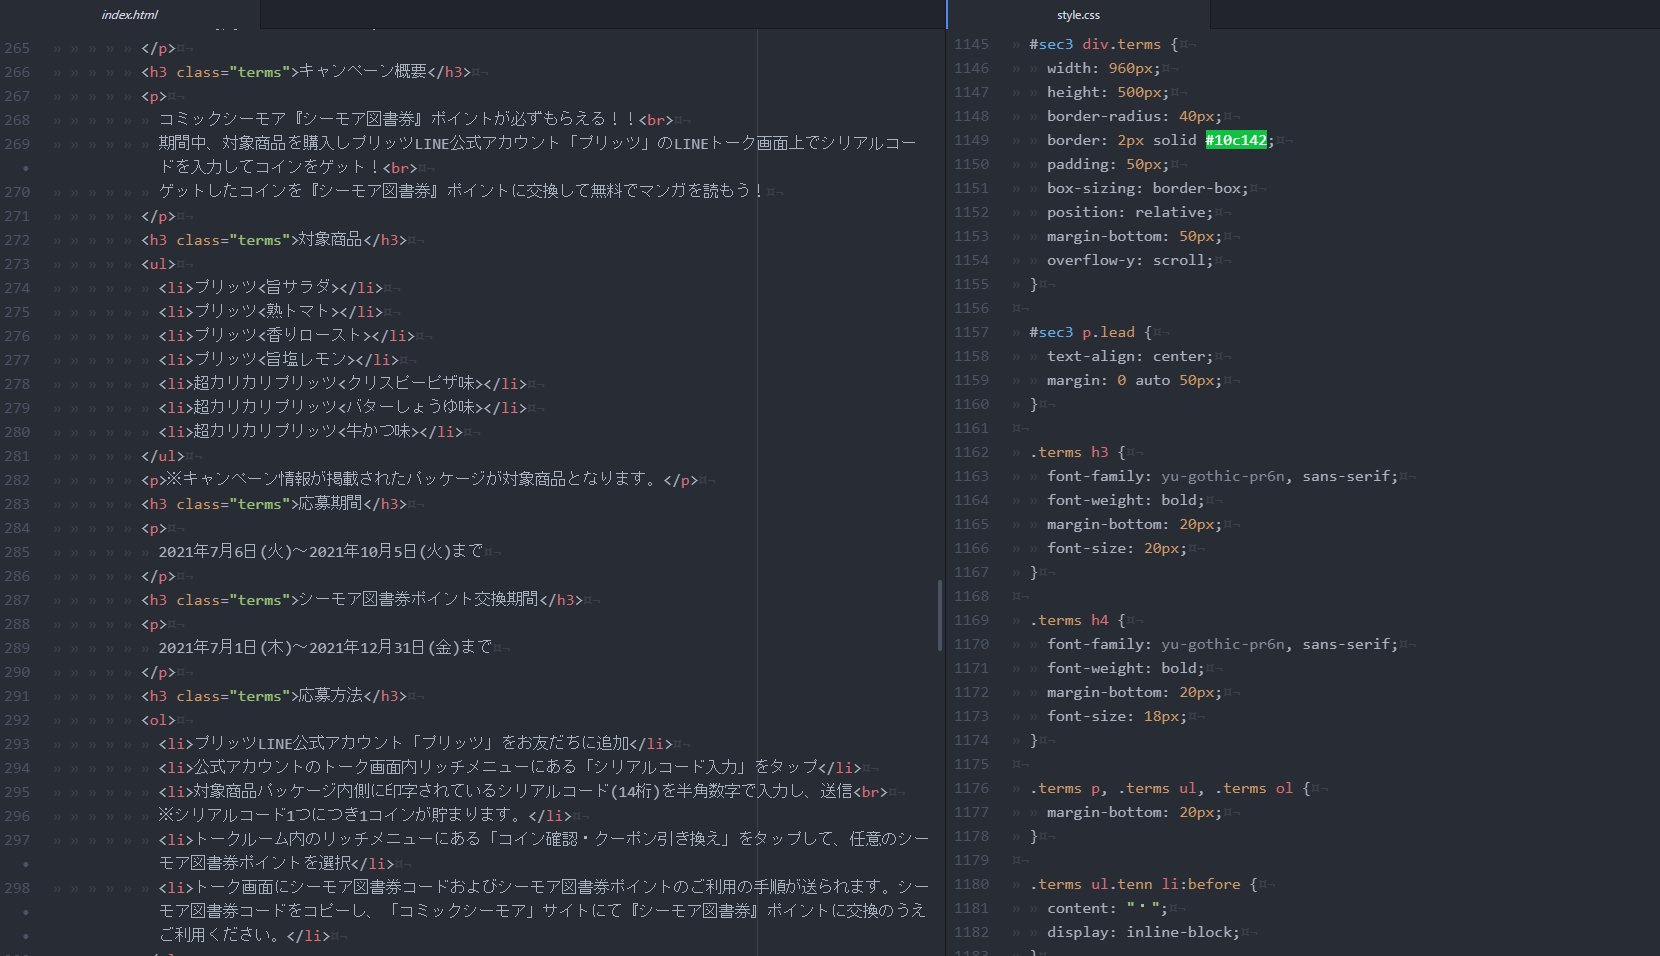Viewport: 1660px width, 956px height.
Task: Click line number 1145 in style.css gutter
Action: coord(971,44)
